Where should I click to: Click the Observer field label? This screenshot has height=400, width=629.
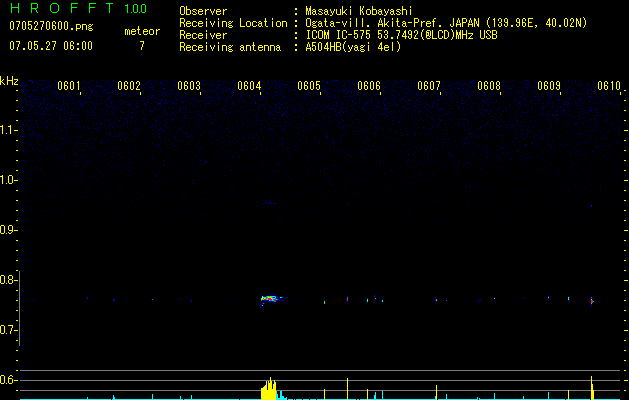pos(203,11)
